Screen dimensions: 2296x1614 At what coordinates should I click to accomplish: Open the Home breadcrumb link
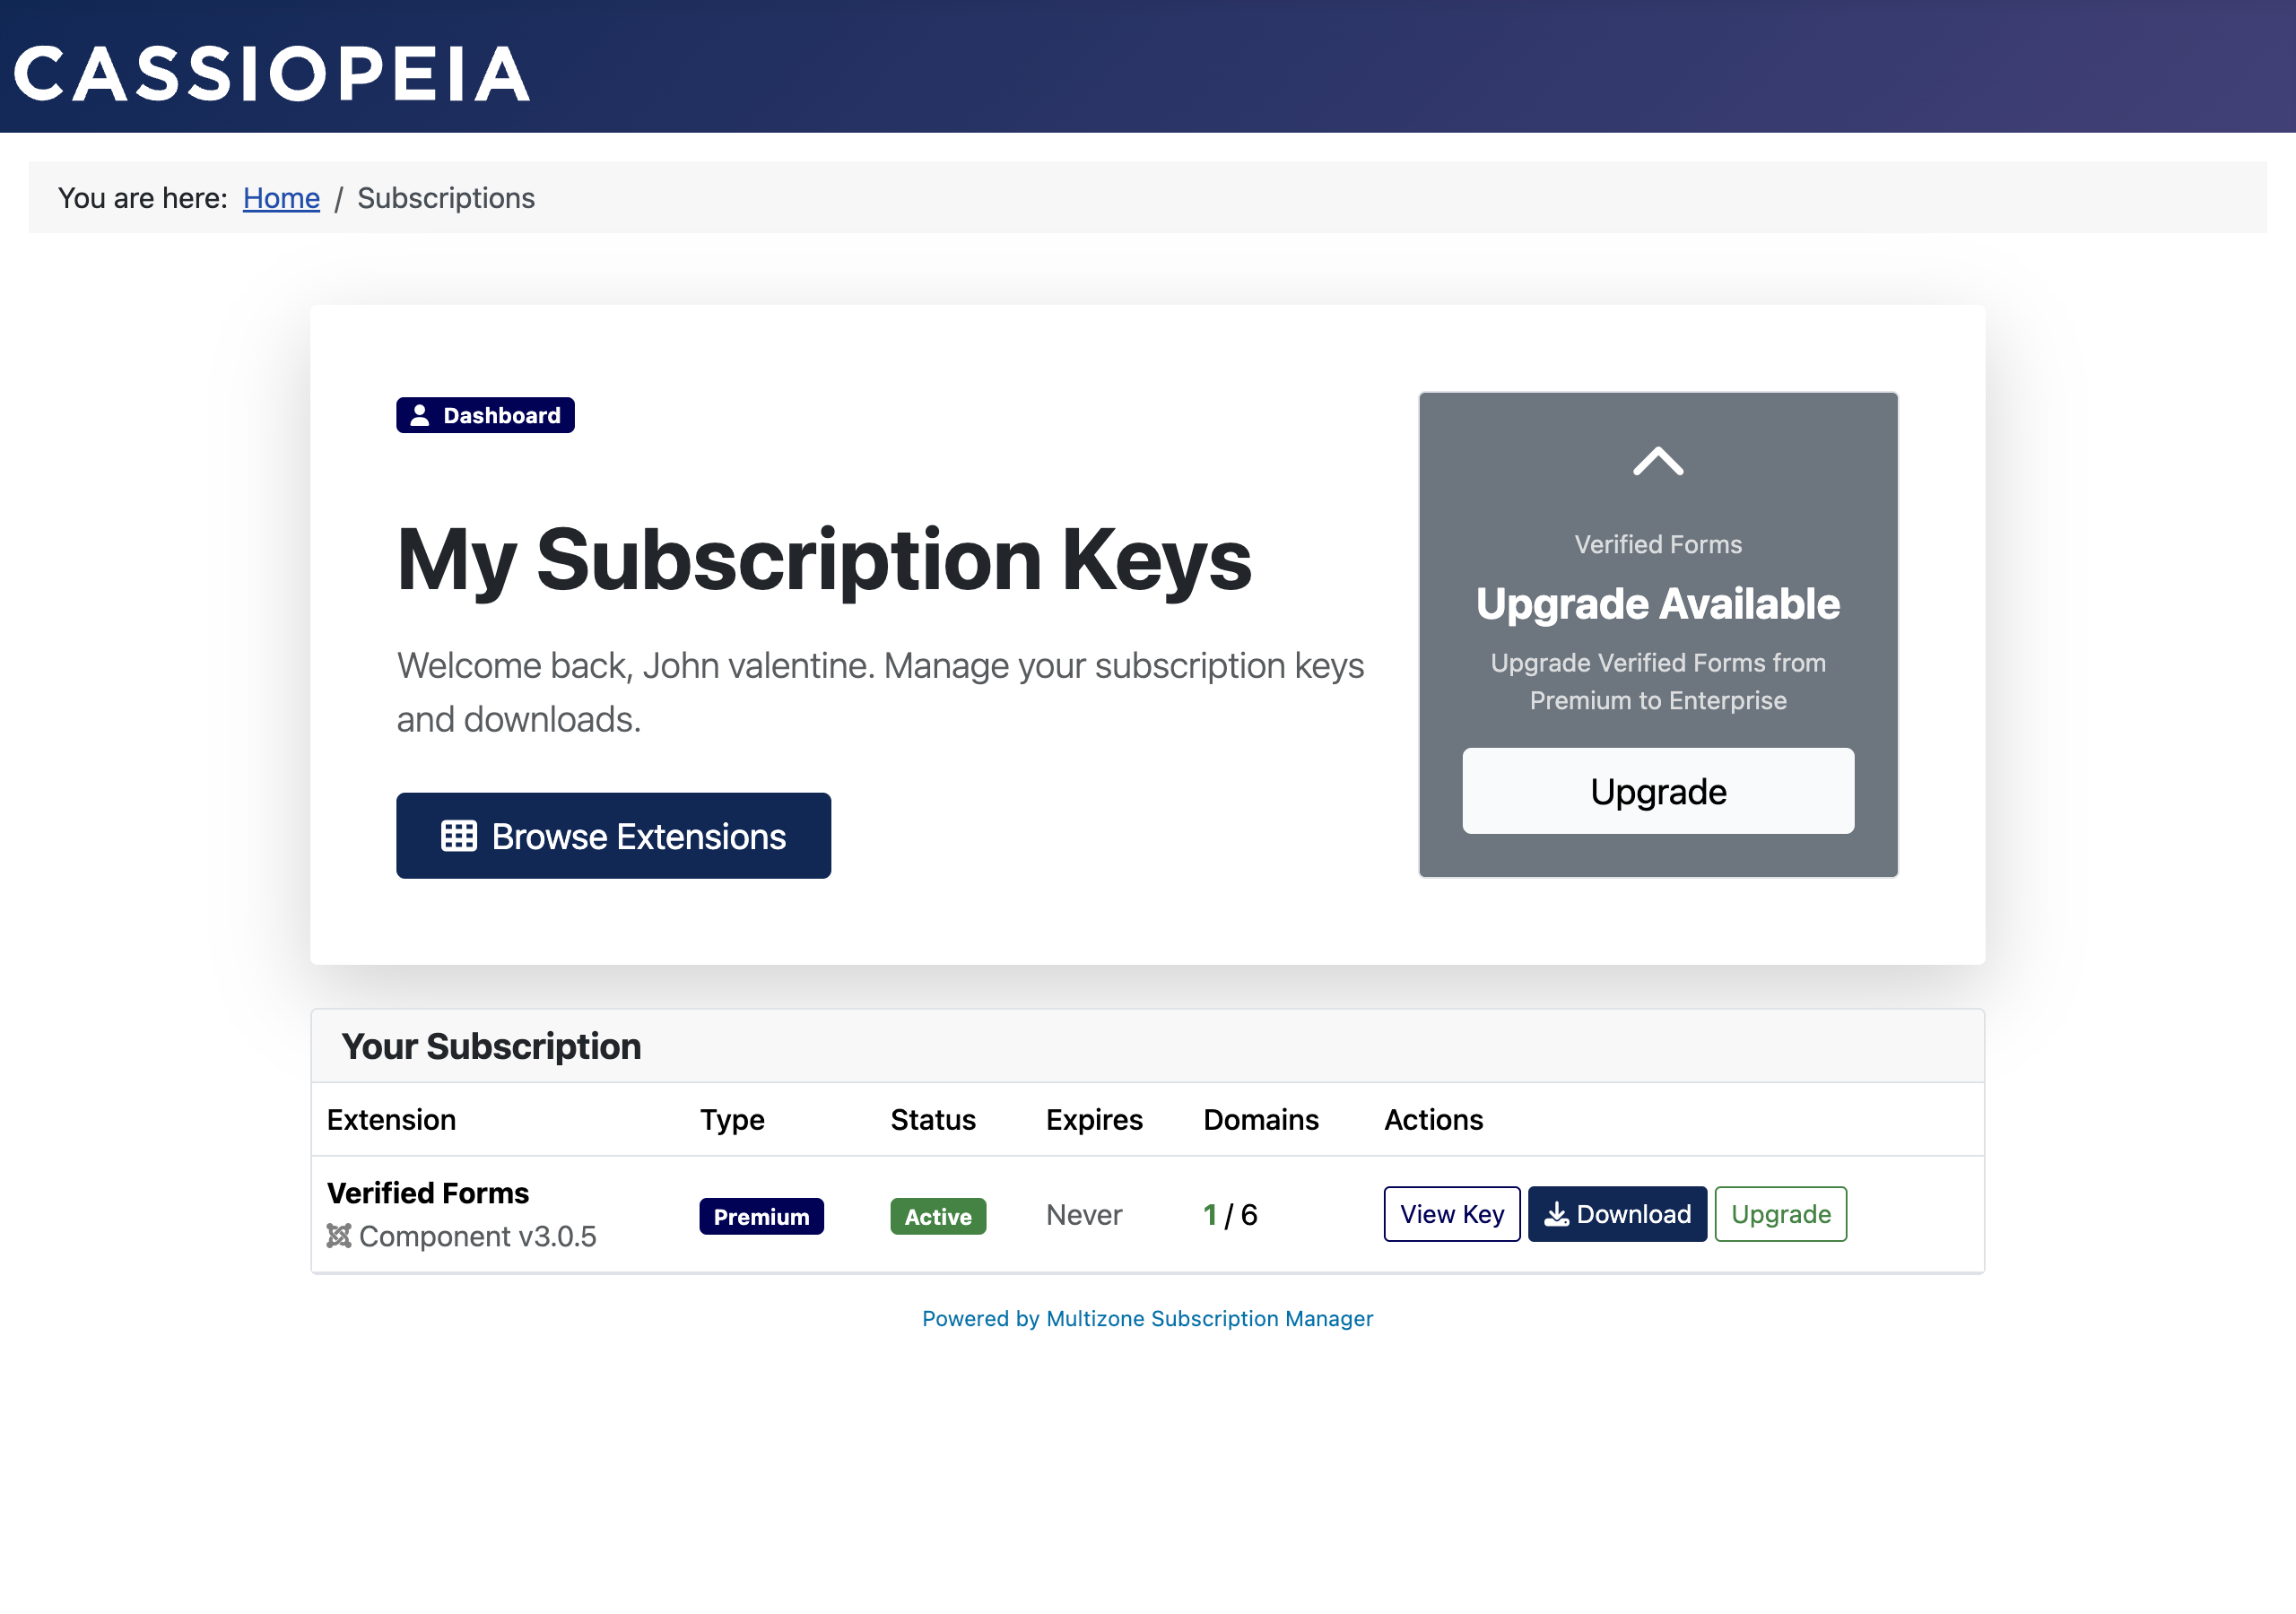pyautogui.click(x=281, y=198)
